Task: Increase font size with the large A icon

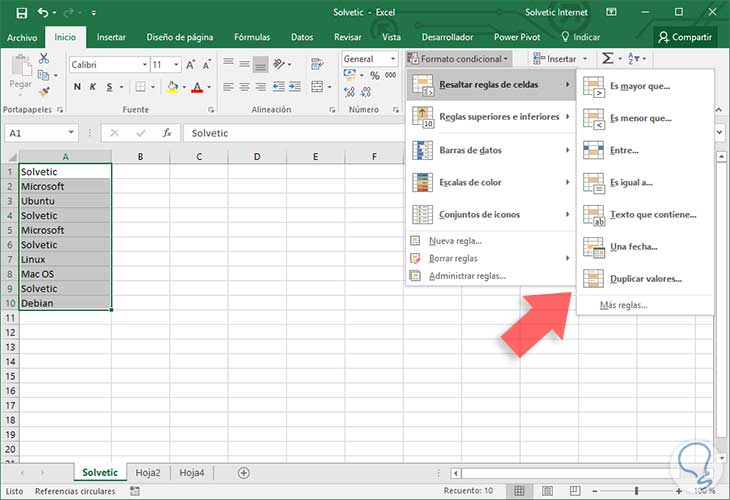Action: [x=190, y=65]
